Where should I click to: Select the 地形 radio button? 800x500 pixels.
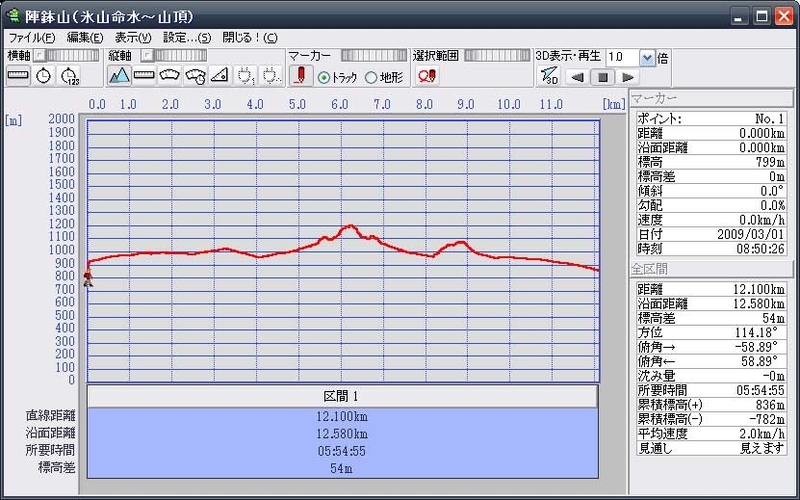(x=371, y=78)
